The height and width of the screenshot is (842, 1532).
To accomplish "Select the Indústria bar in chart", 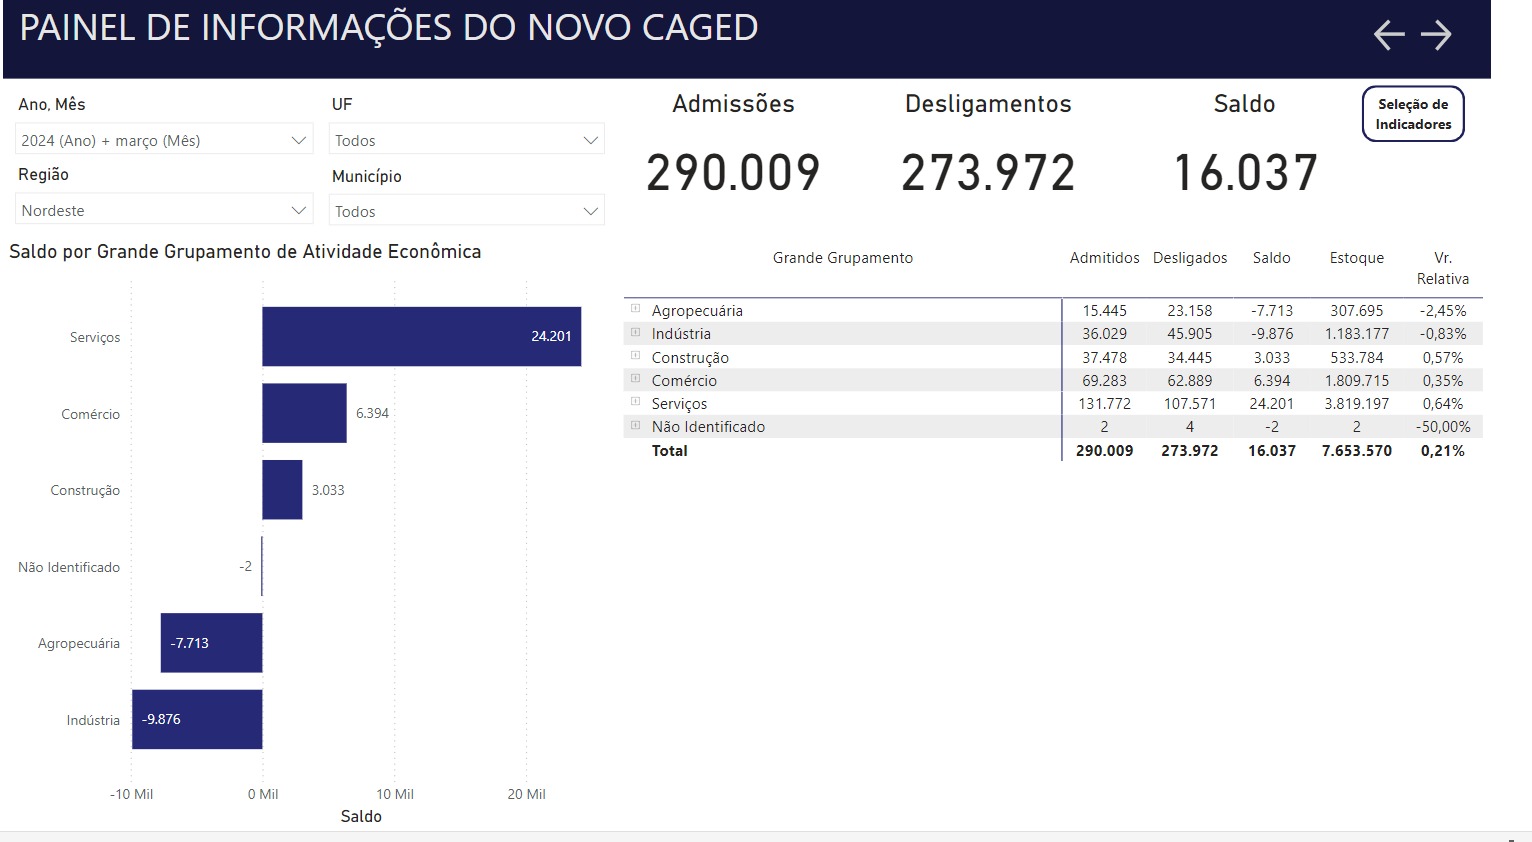I will (197, 719).
